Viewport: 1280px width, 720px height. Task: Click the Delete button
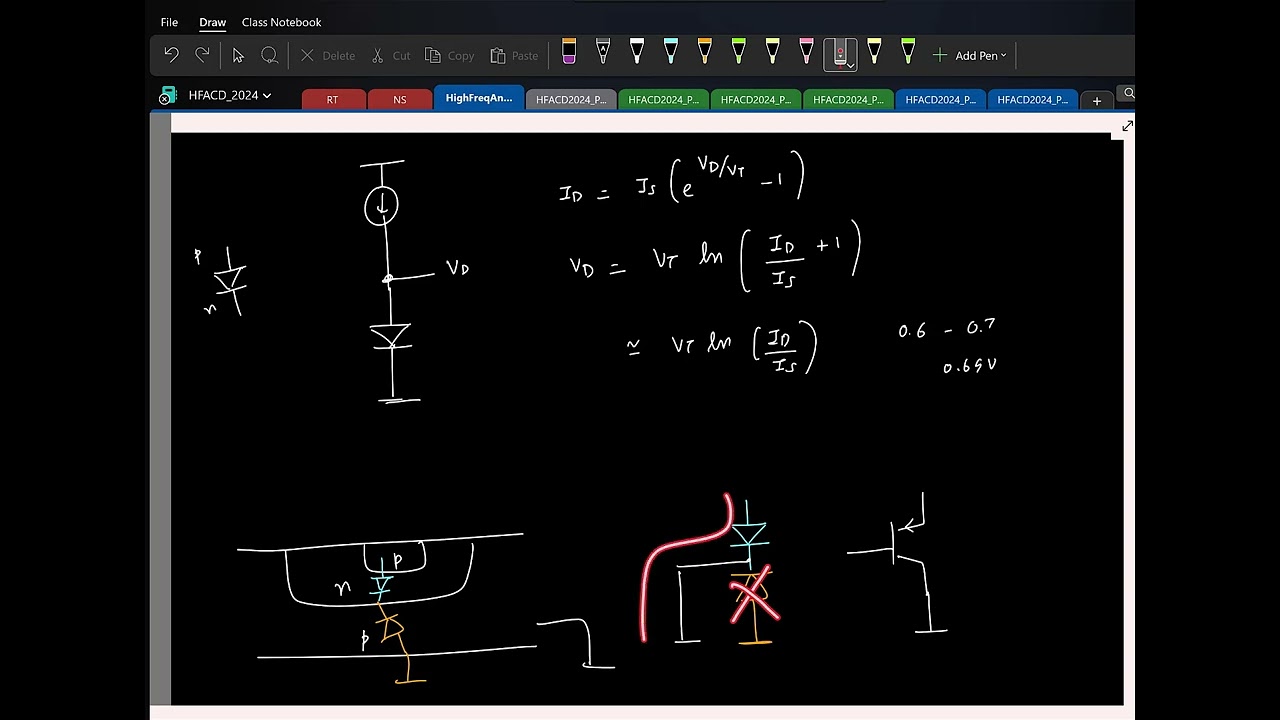point(328,56)
